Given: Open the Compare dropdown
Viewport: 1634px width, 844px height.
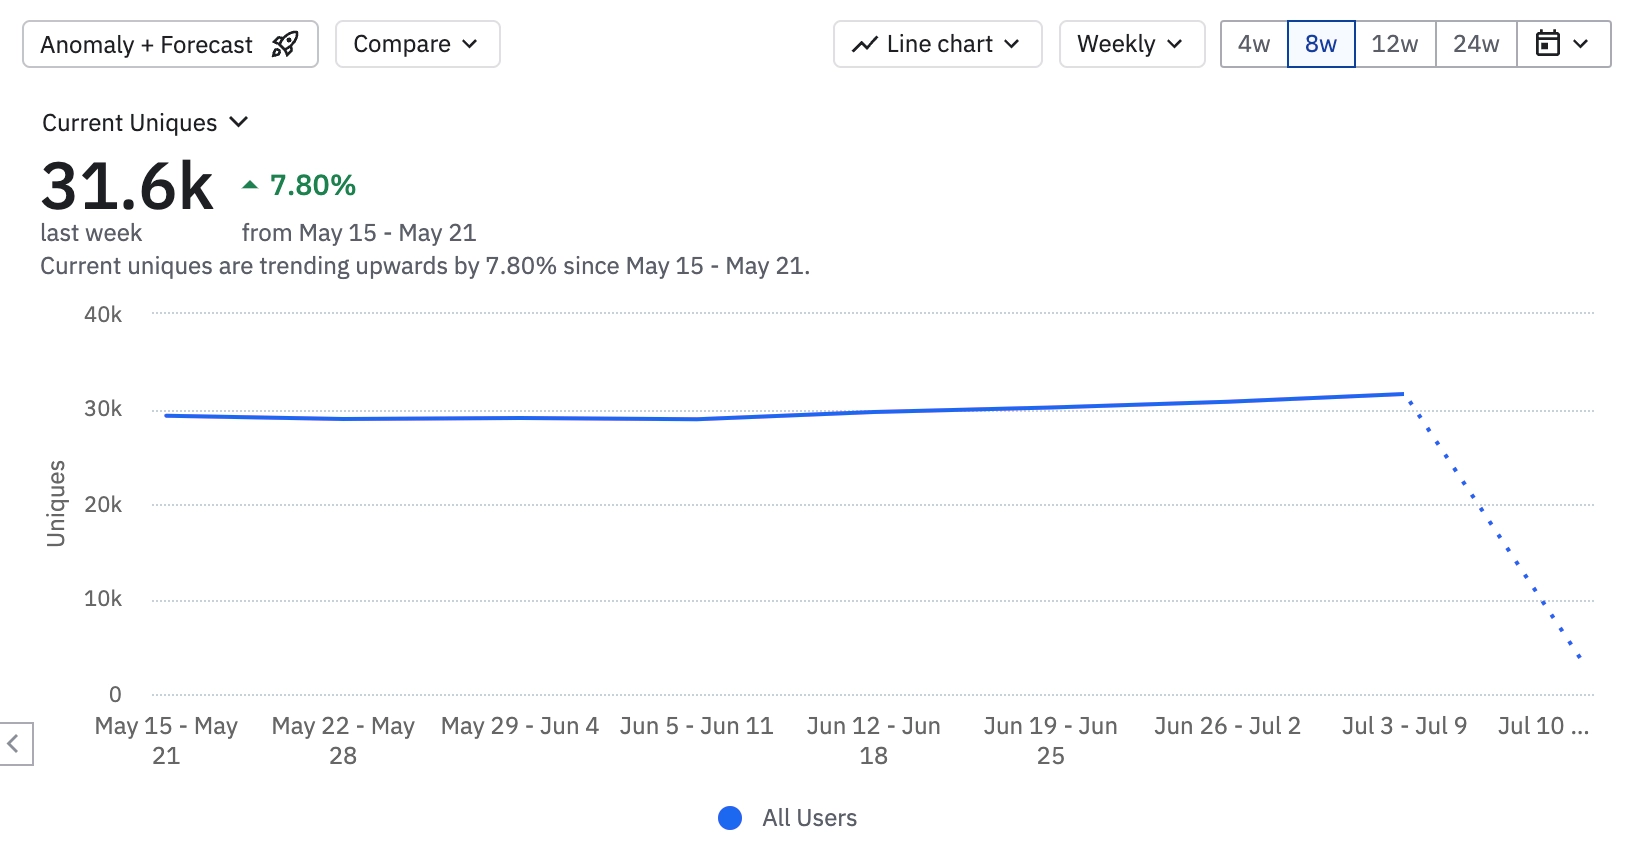Looking at the screenshot, I should 417,44.
